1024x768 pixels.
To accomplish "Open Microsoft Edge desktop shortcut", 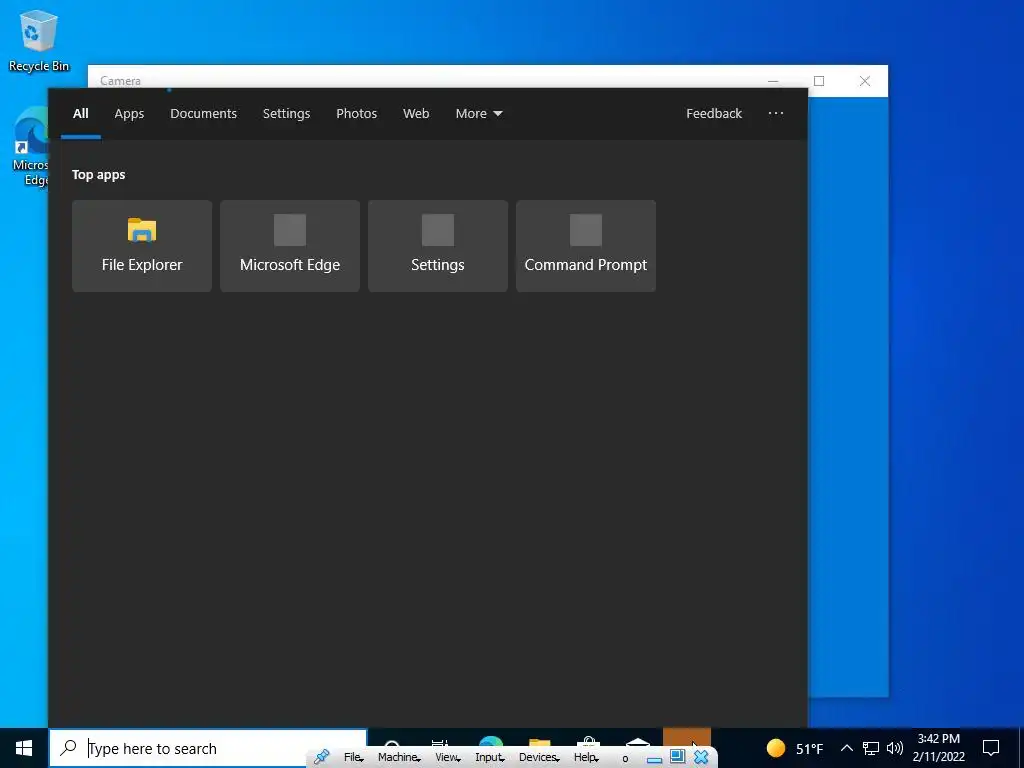I will (x=31, y=147).
